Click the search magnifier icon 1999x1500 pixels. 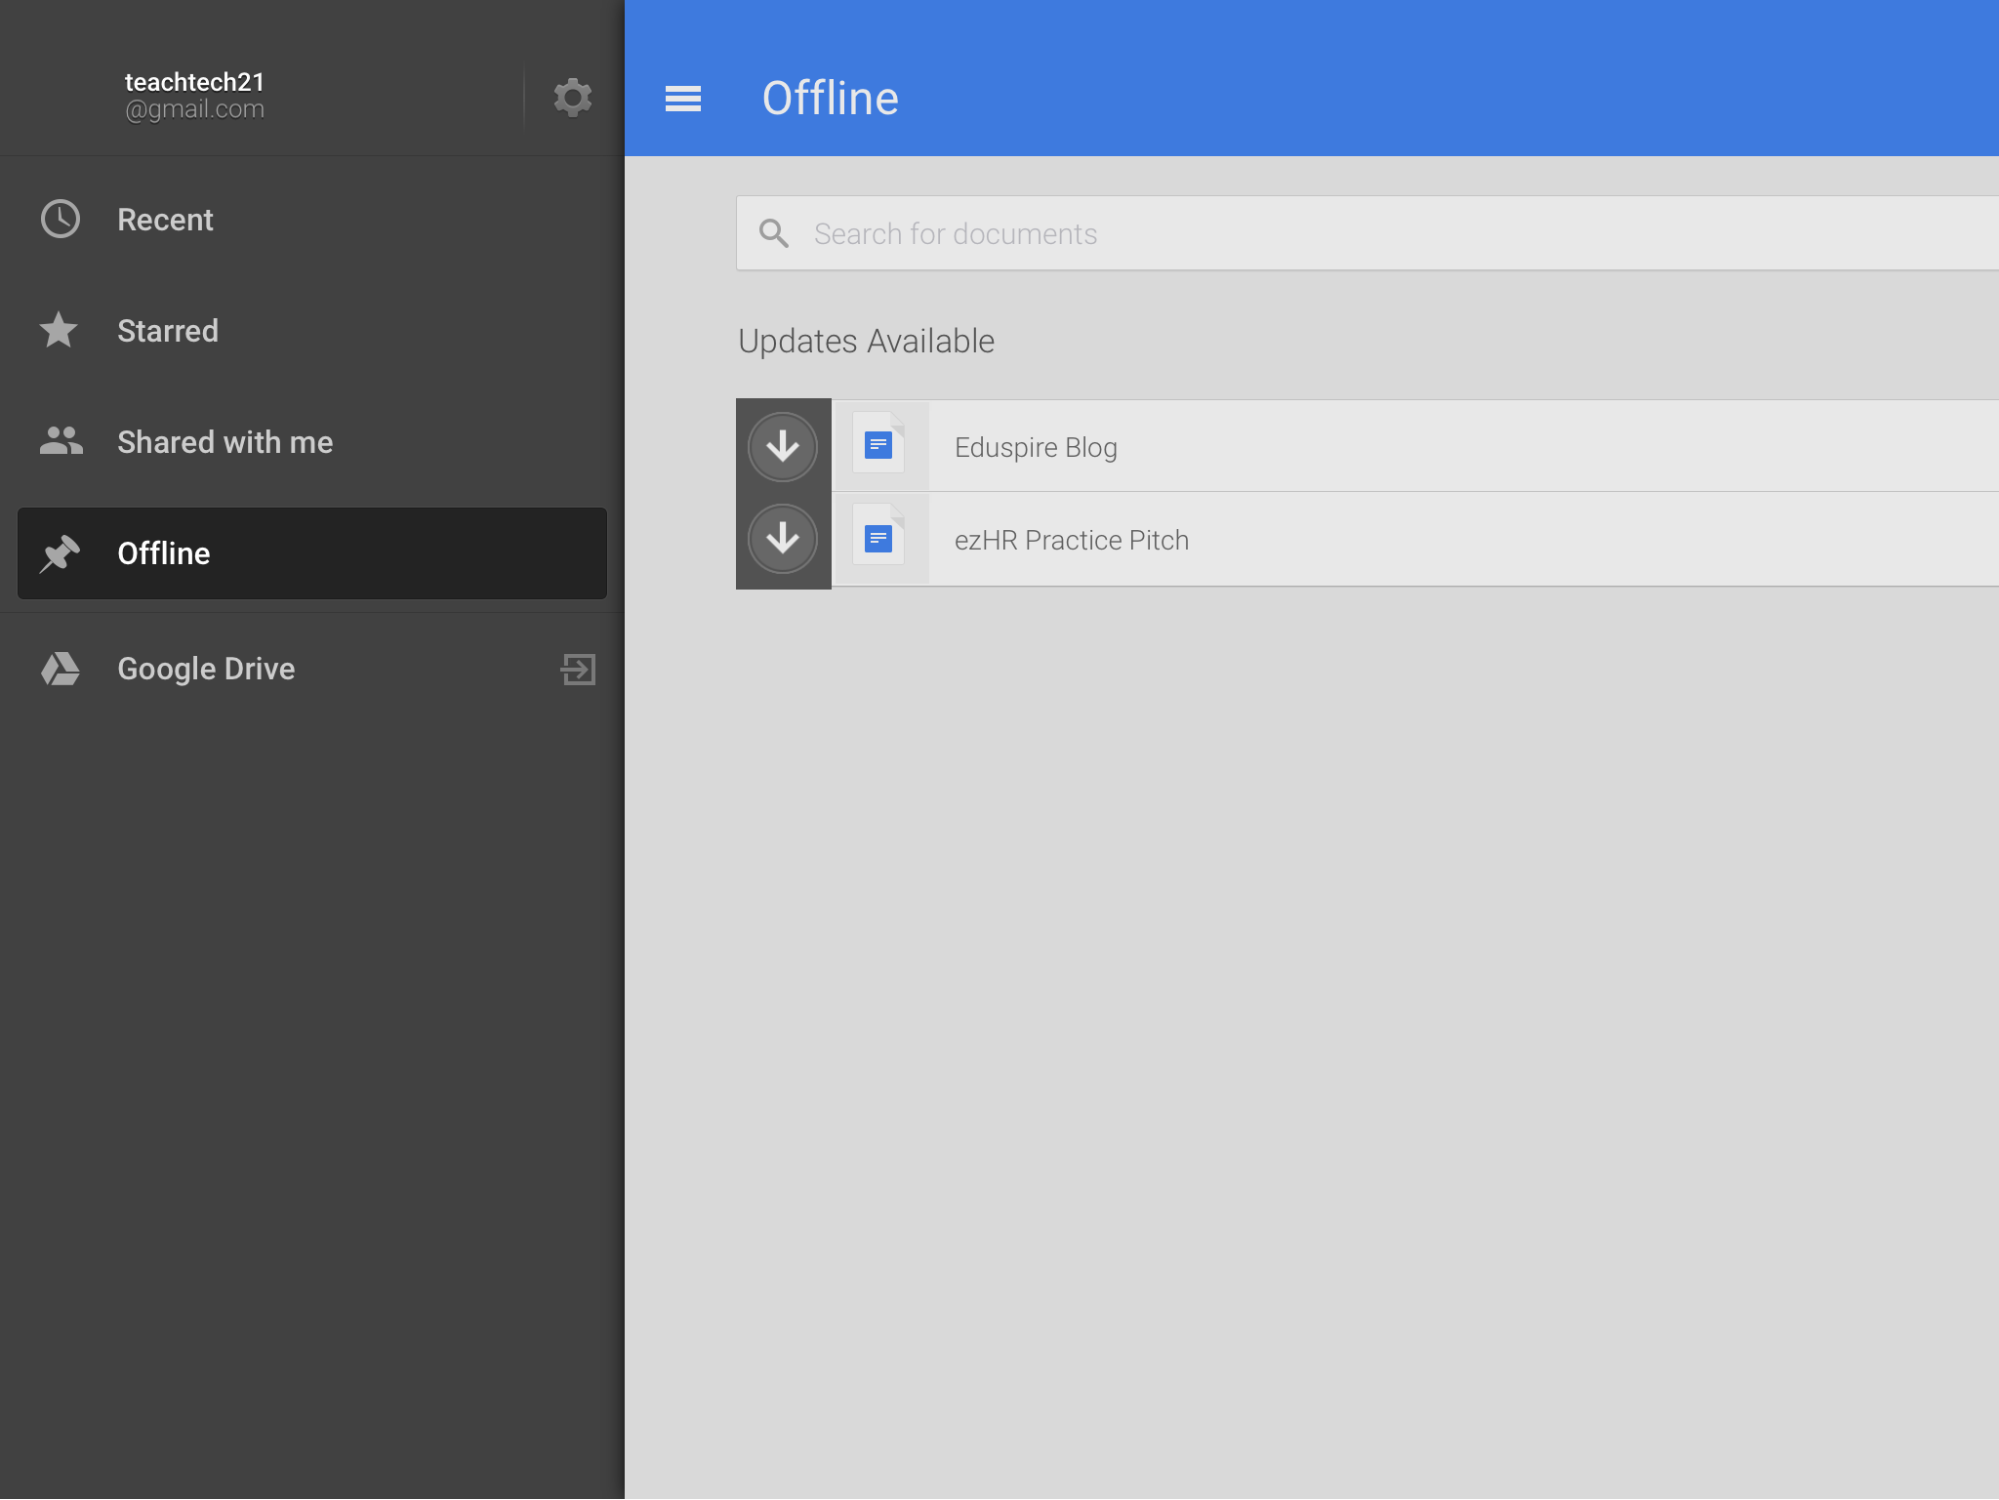point(774,233)
